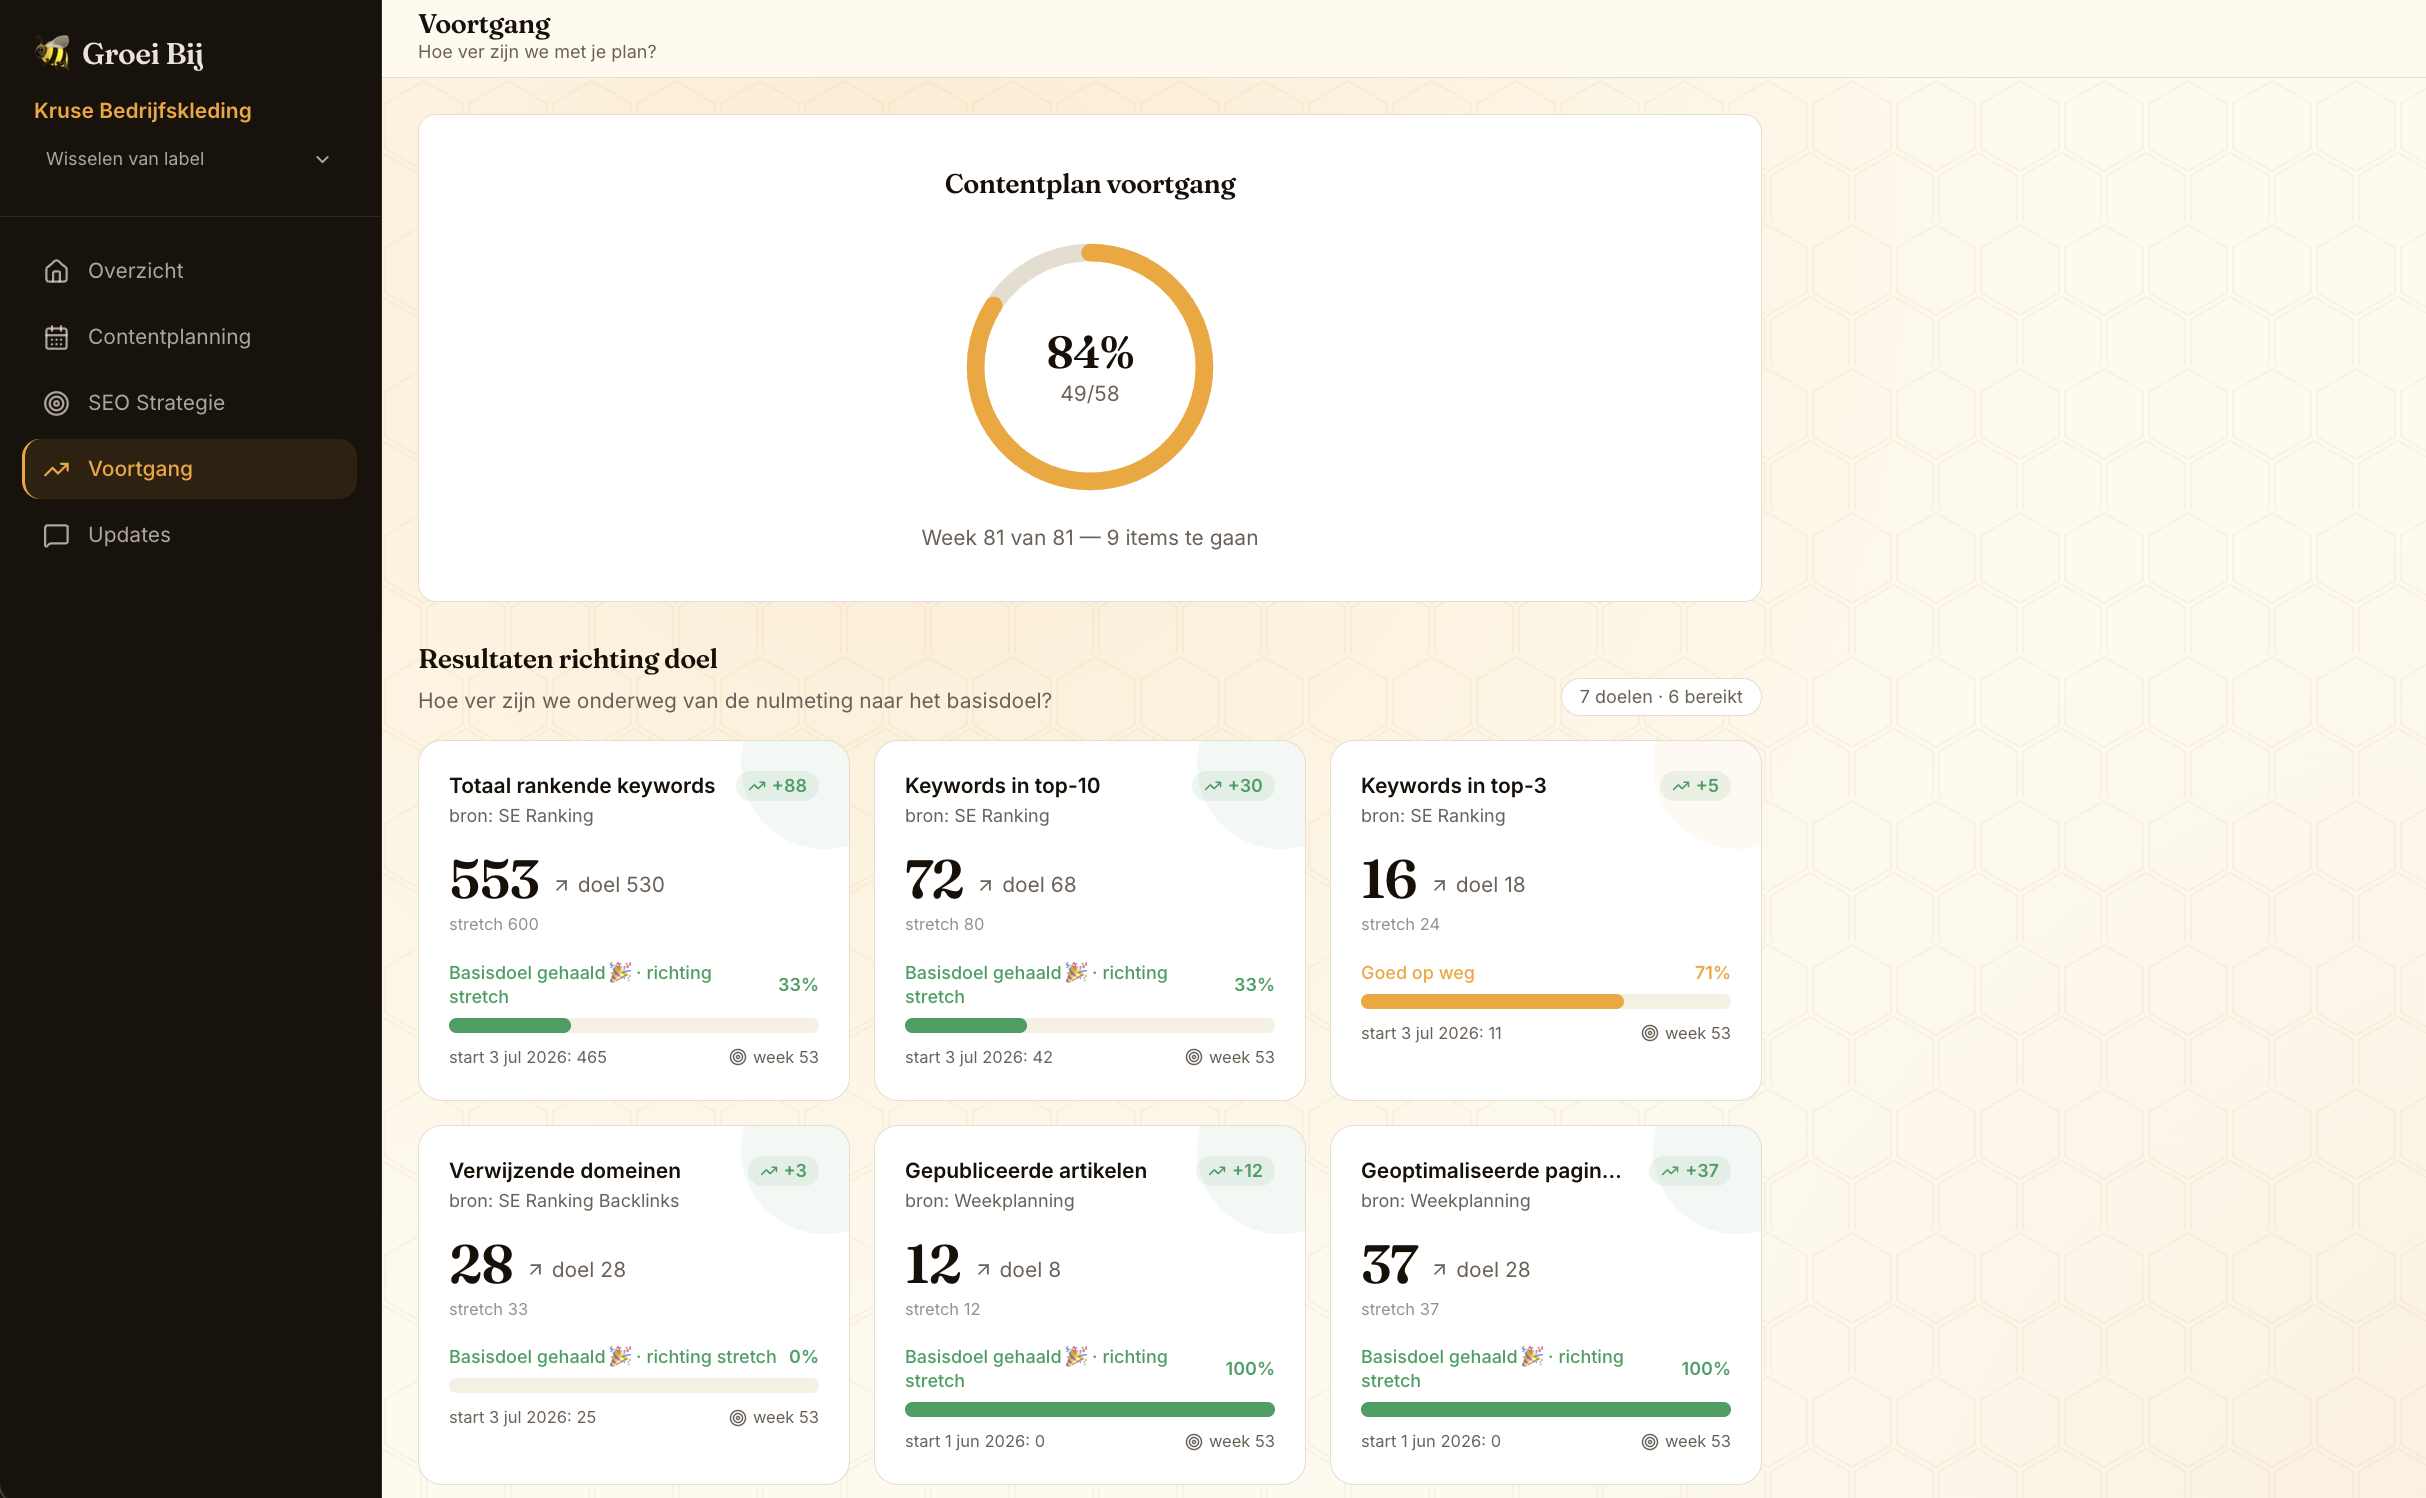This screenshot has height=1498, width=2426.
Task: Click the +5 badge on Keywords in top-3
Action: coord(1696,786)
